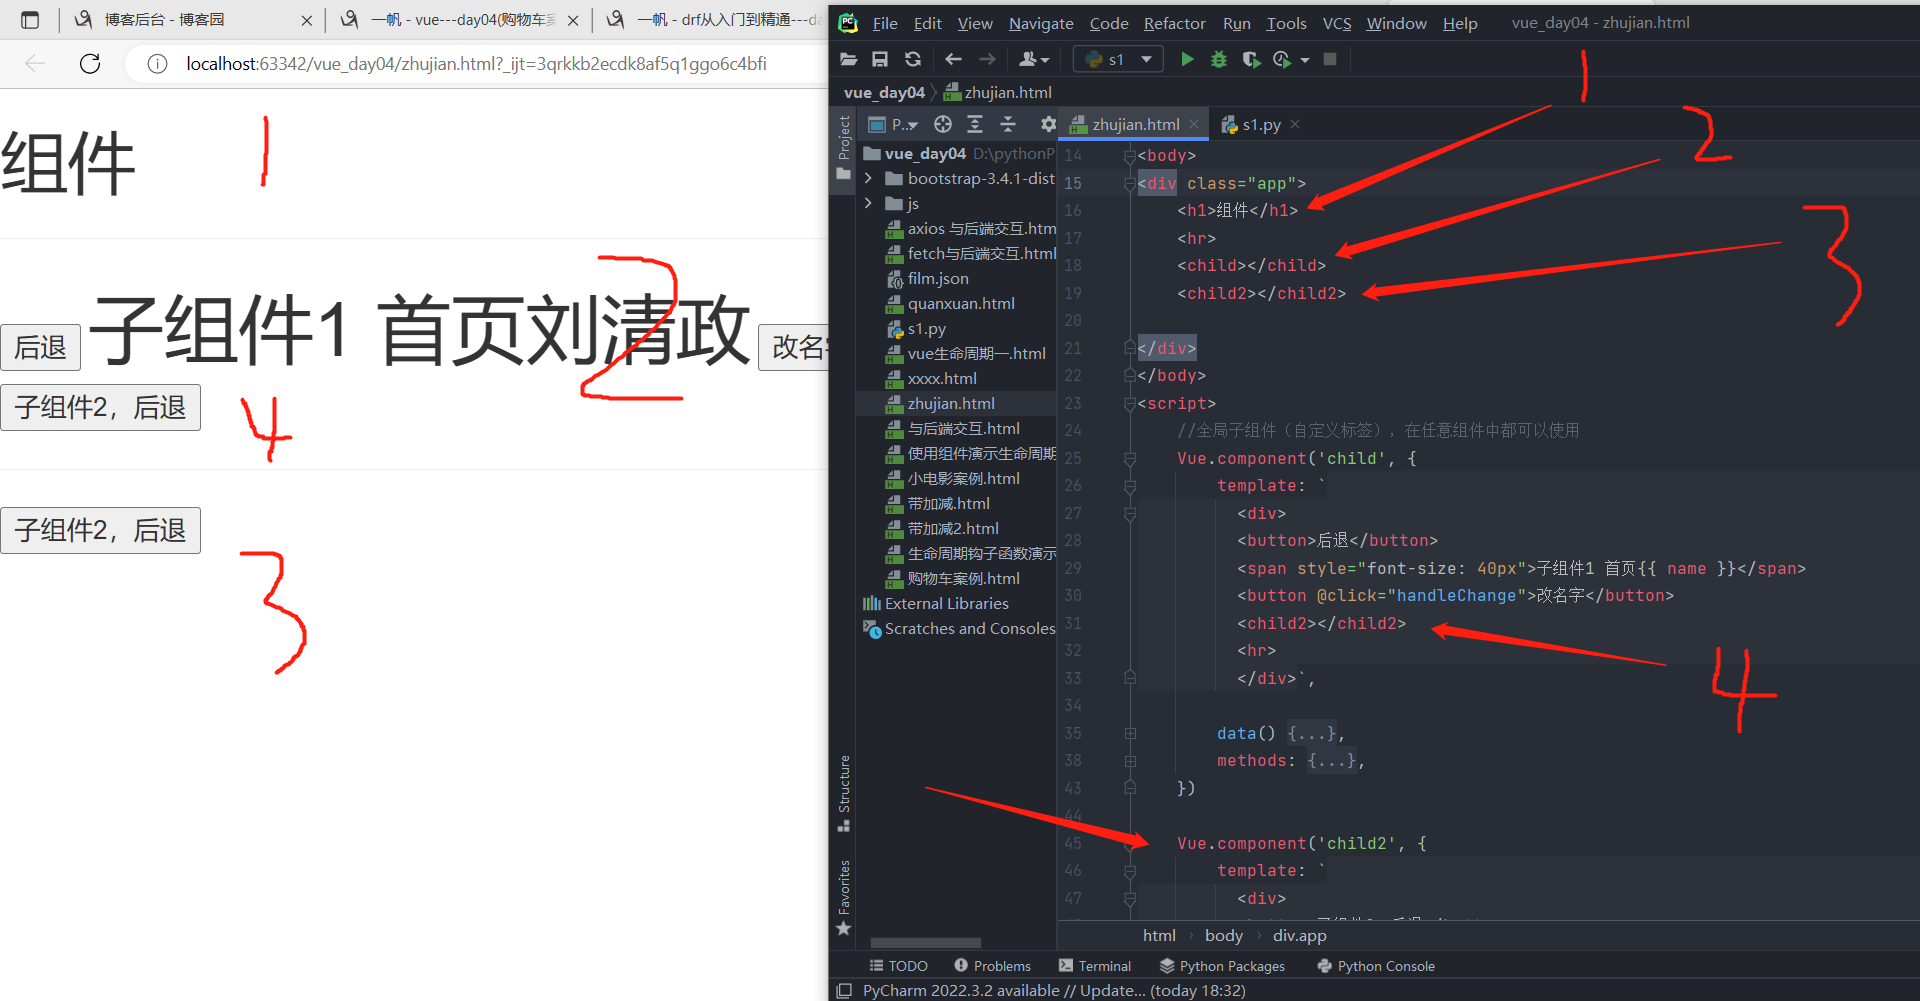Click Project panel horizontal scrollbar

[926, 943]
